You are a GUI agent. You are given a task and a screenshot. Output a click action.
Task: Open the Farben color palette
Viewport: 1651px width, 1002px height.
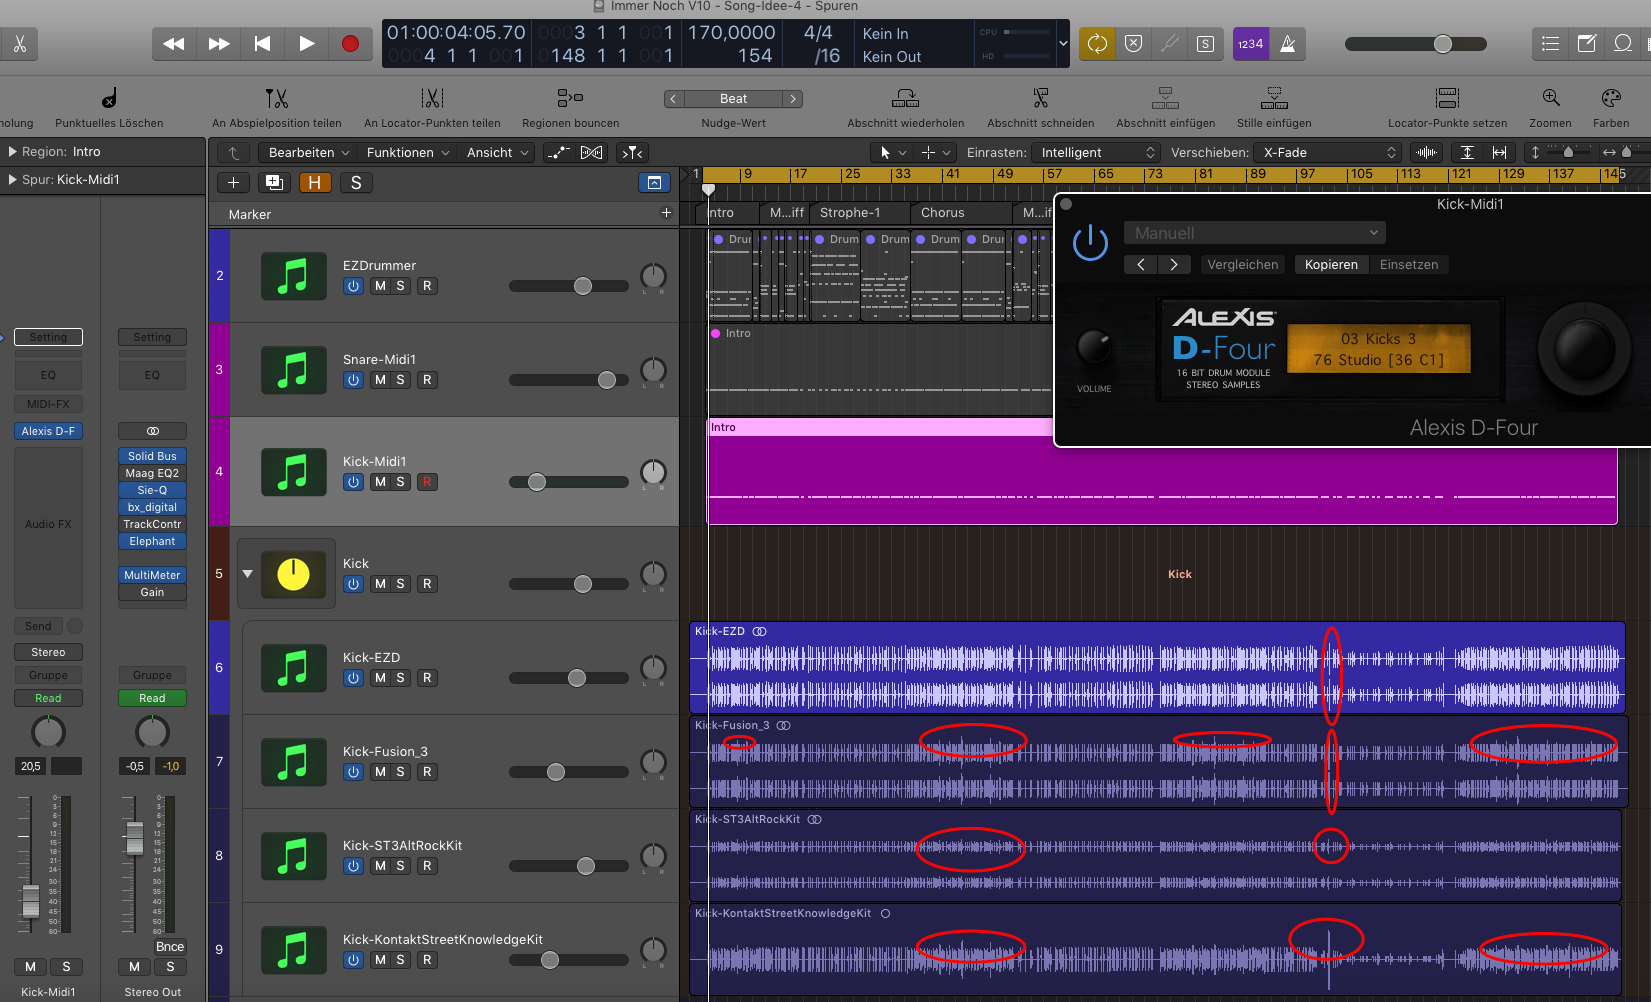pos(1611,98)
